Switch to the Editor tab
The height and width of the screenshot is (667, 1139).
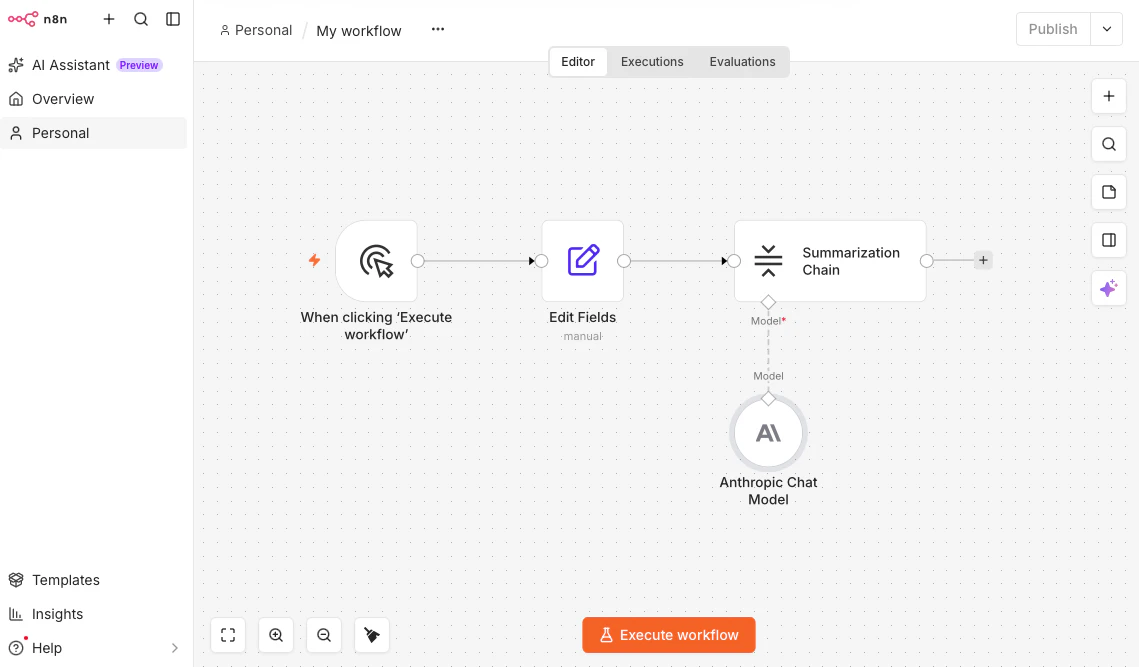[x=578, y=62]
